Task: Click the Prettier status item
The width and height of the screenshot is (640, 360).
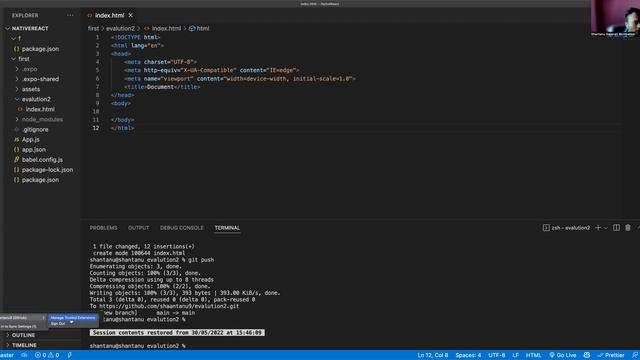Action: 611,355
